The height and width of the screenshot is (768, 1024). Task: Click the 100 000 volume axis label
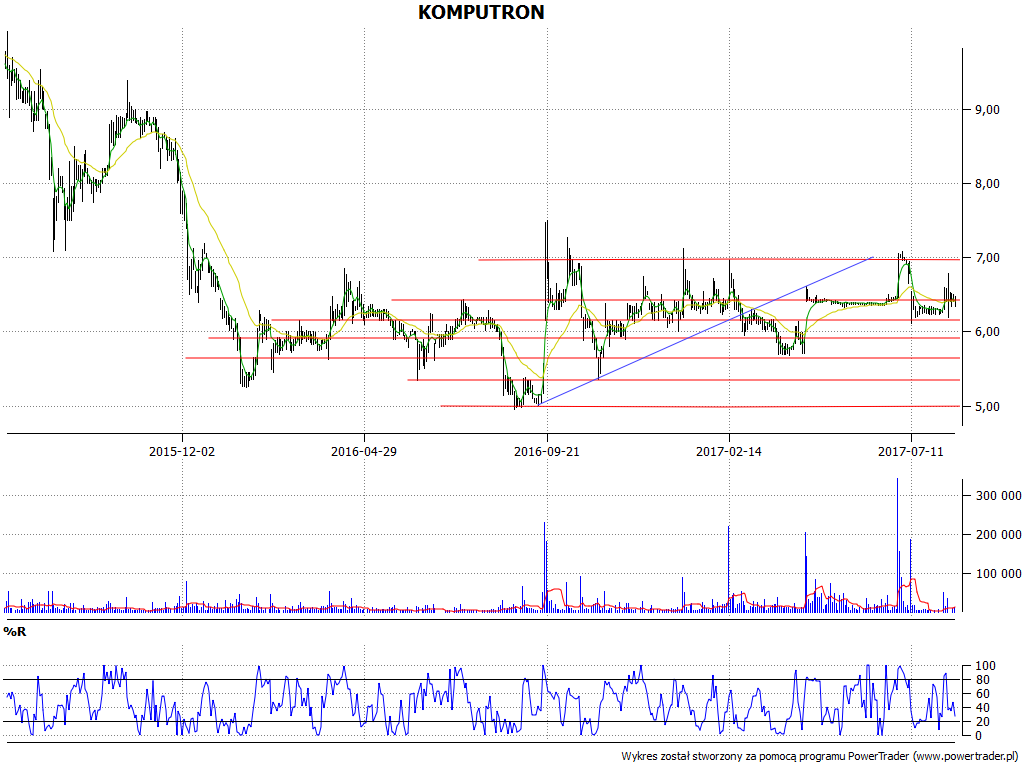click(x=998, y=574)
